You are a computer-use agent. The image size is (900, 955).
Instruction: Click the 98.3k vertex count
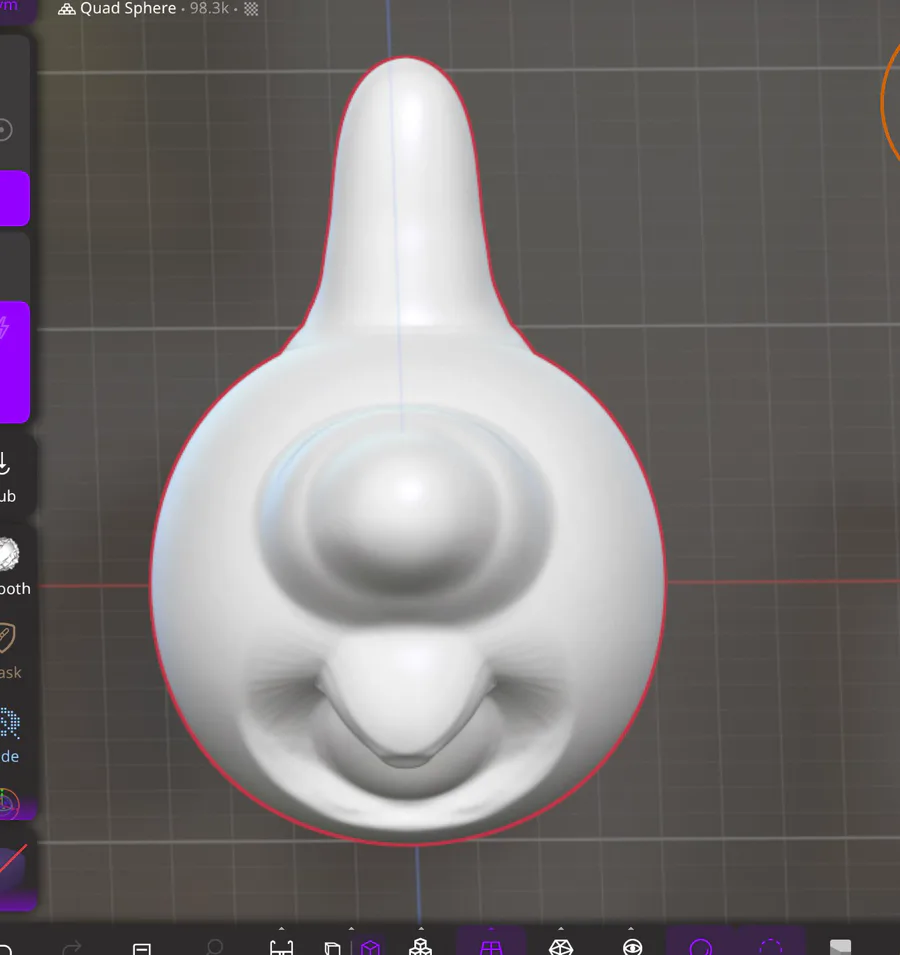(x=209, y=9)
